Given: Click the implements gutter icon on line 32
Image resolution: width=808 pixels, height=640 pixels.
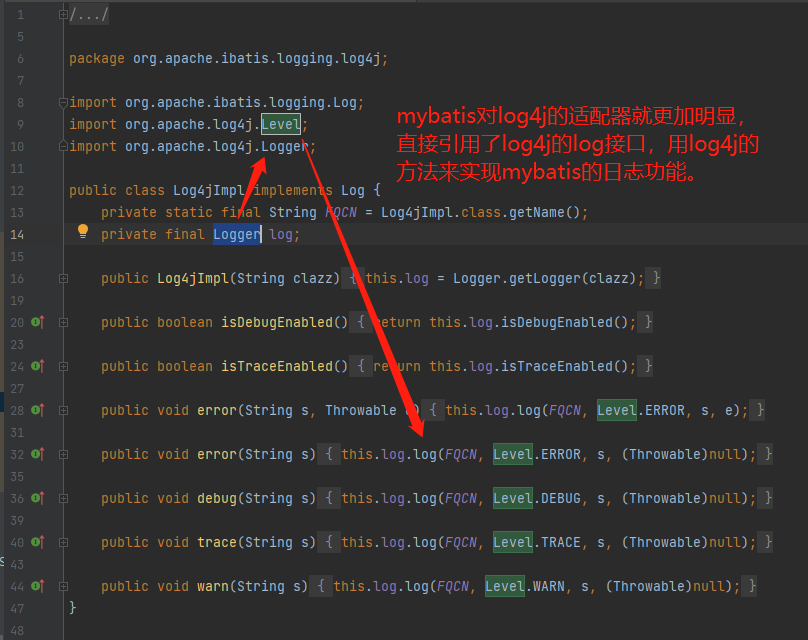Looking at the screenshot, I should click(38, 454).
